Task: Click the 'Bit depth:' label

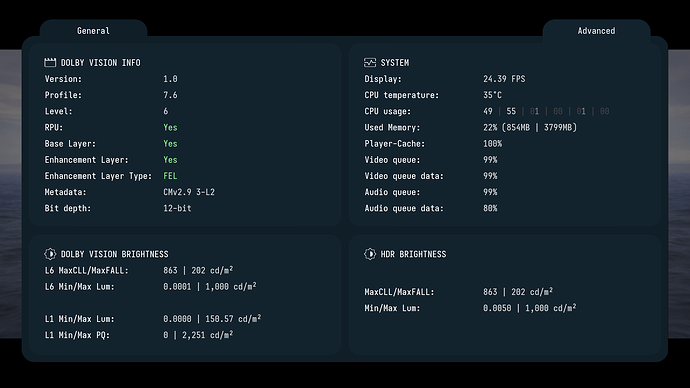Action: (x=68, y=209)
